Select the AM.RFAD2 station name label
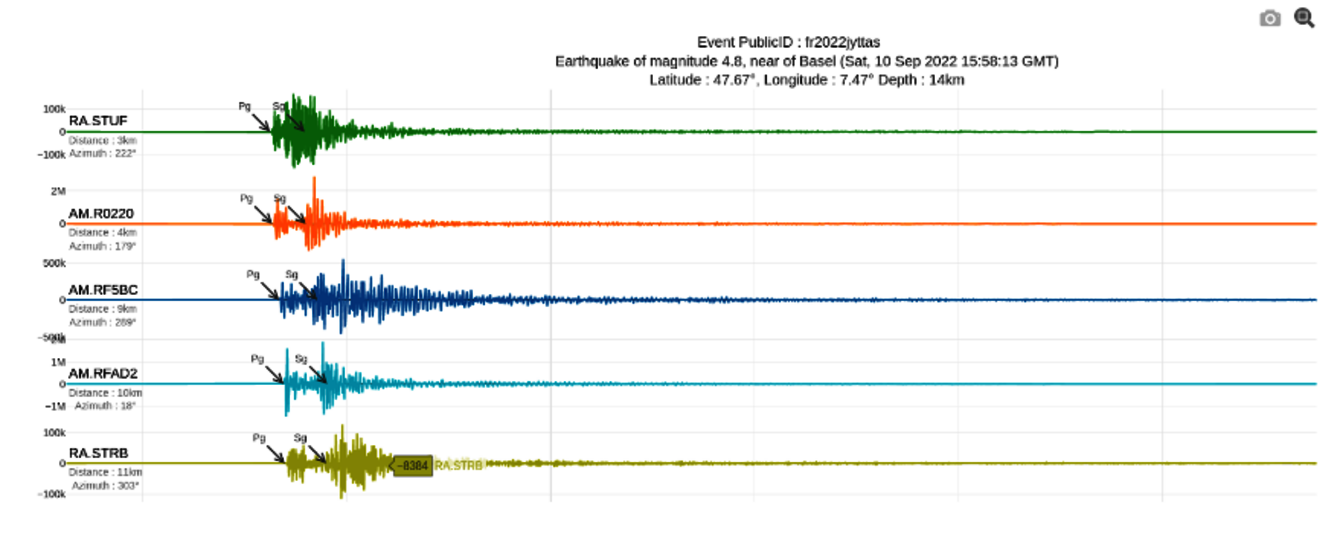Screen dimensions: 1340x537 pos(103,373)
